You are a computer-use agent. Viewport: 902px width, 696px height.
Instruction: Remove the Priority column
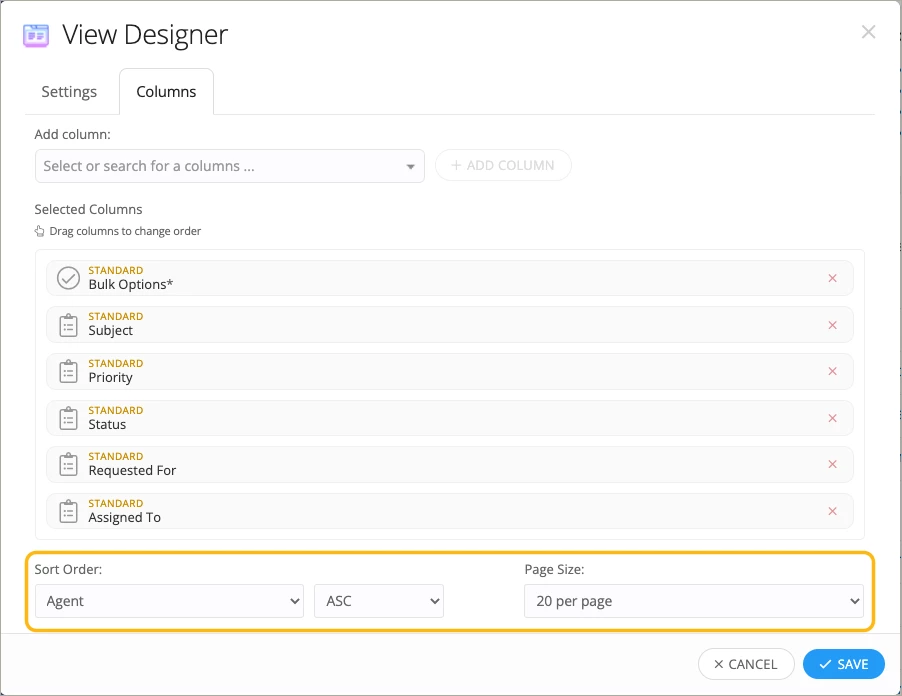[832, 371]
